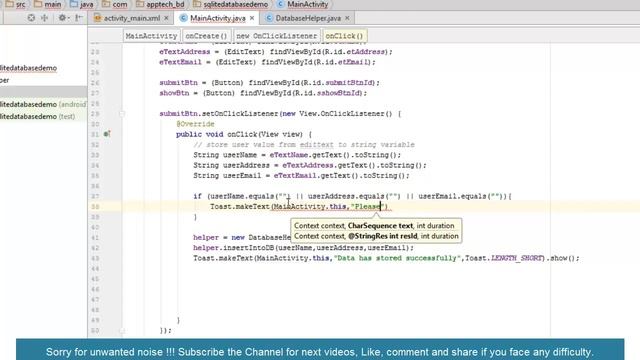Click the override gutter icon on line 31

tap(107, 134)
